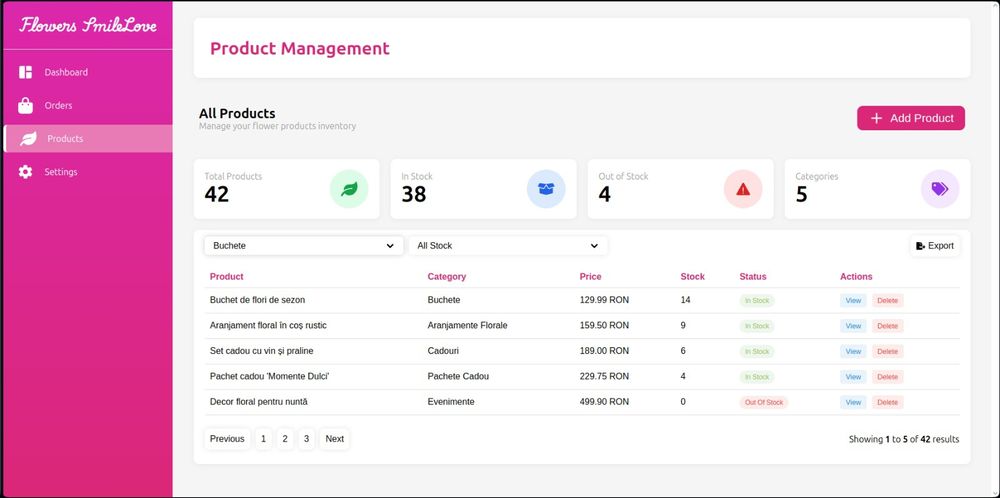Jump to page 1
Screen dimensions: 1000x498
tap(263, 439)
